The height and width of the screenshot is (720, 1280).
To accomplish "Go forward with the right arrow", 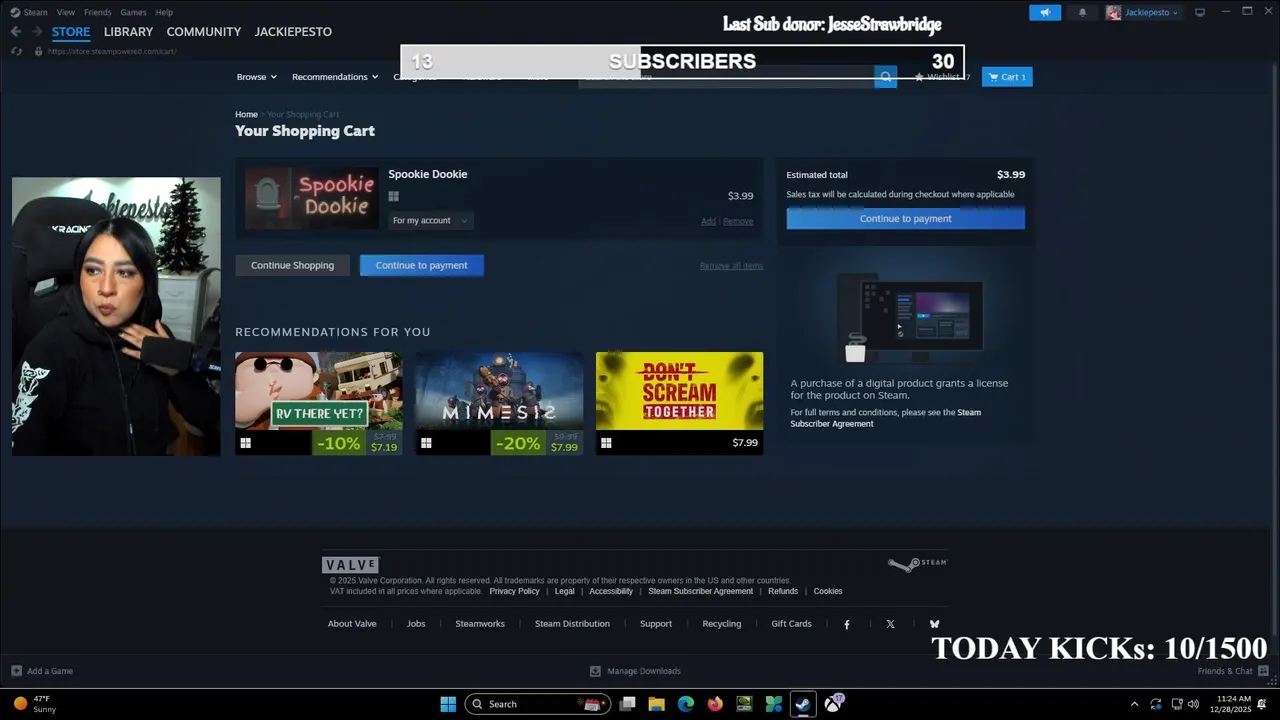I will (x=36, y=32).
